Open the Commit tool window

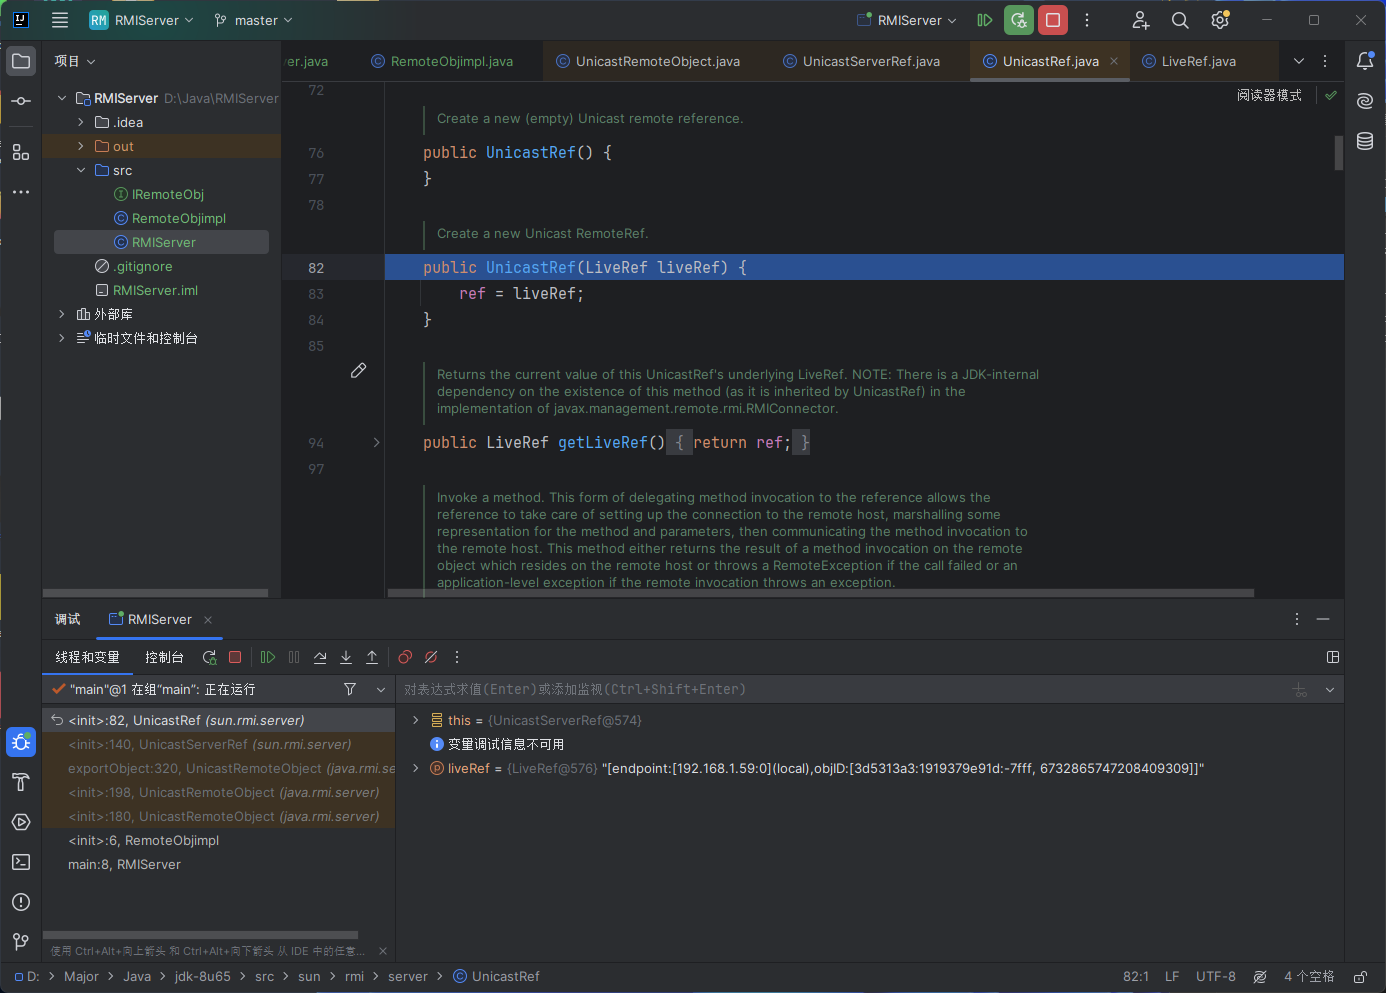(x=21, y=101)
